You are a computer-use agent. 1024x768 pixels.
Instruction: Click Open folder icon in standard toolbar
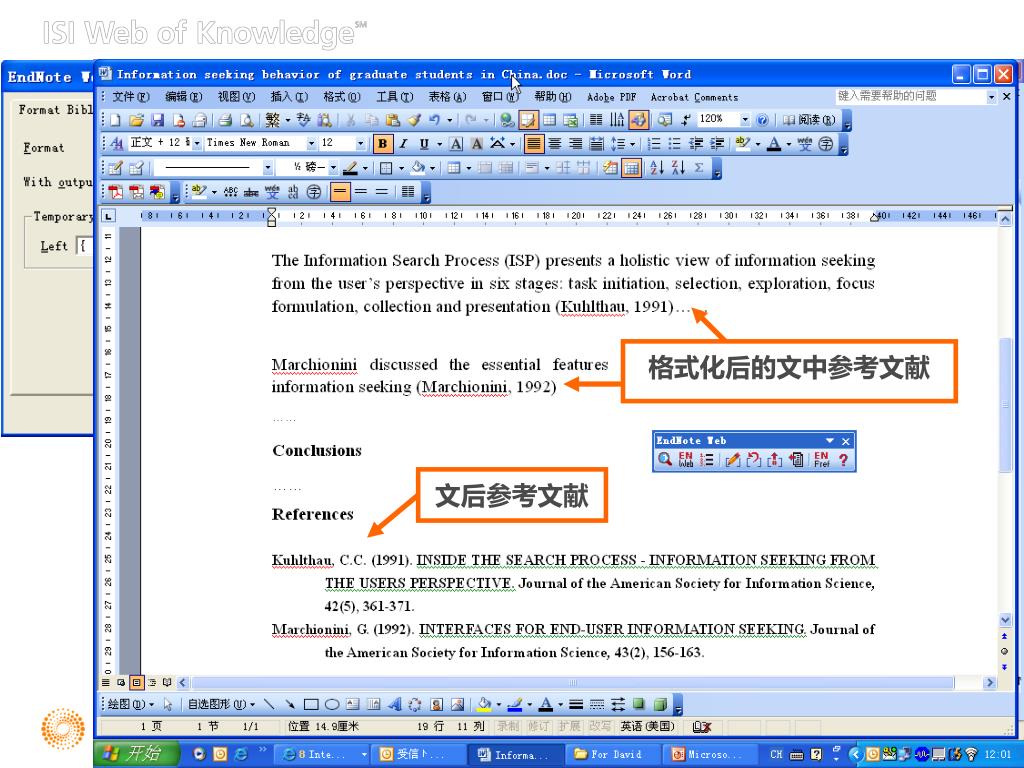point(136,120)
